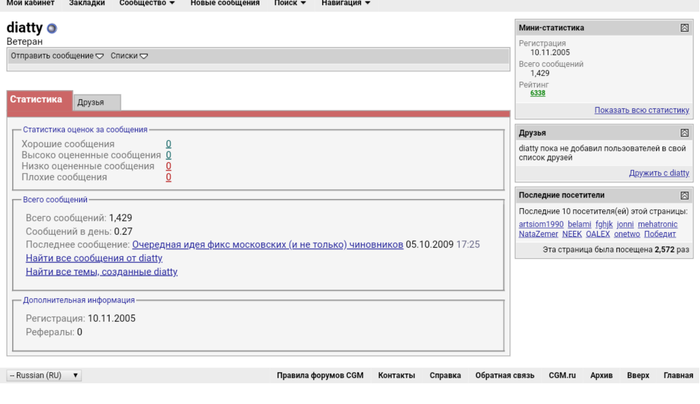This screenshot has width=700, height=404.
Task: Expand the Списки dropdown
Action: tap(129, 56)
